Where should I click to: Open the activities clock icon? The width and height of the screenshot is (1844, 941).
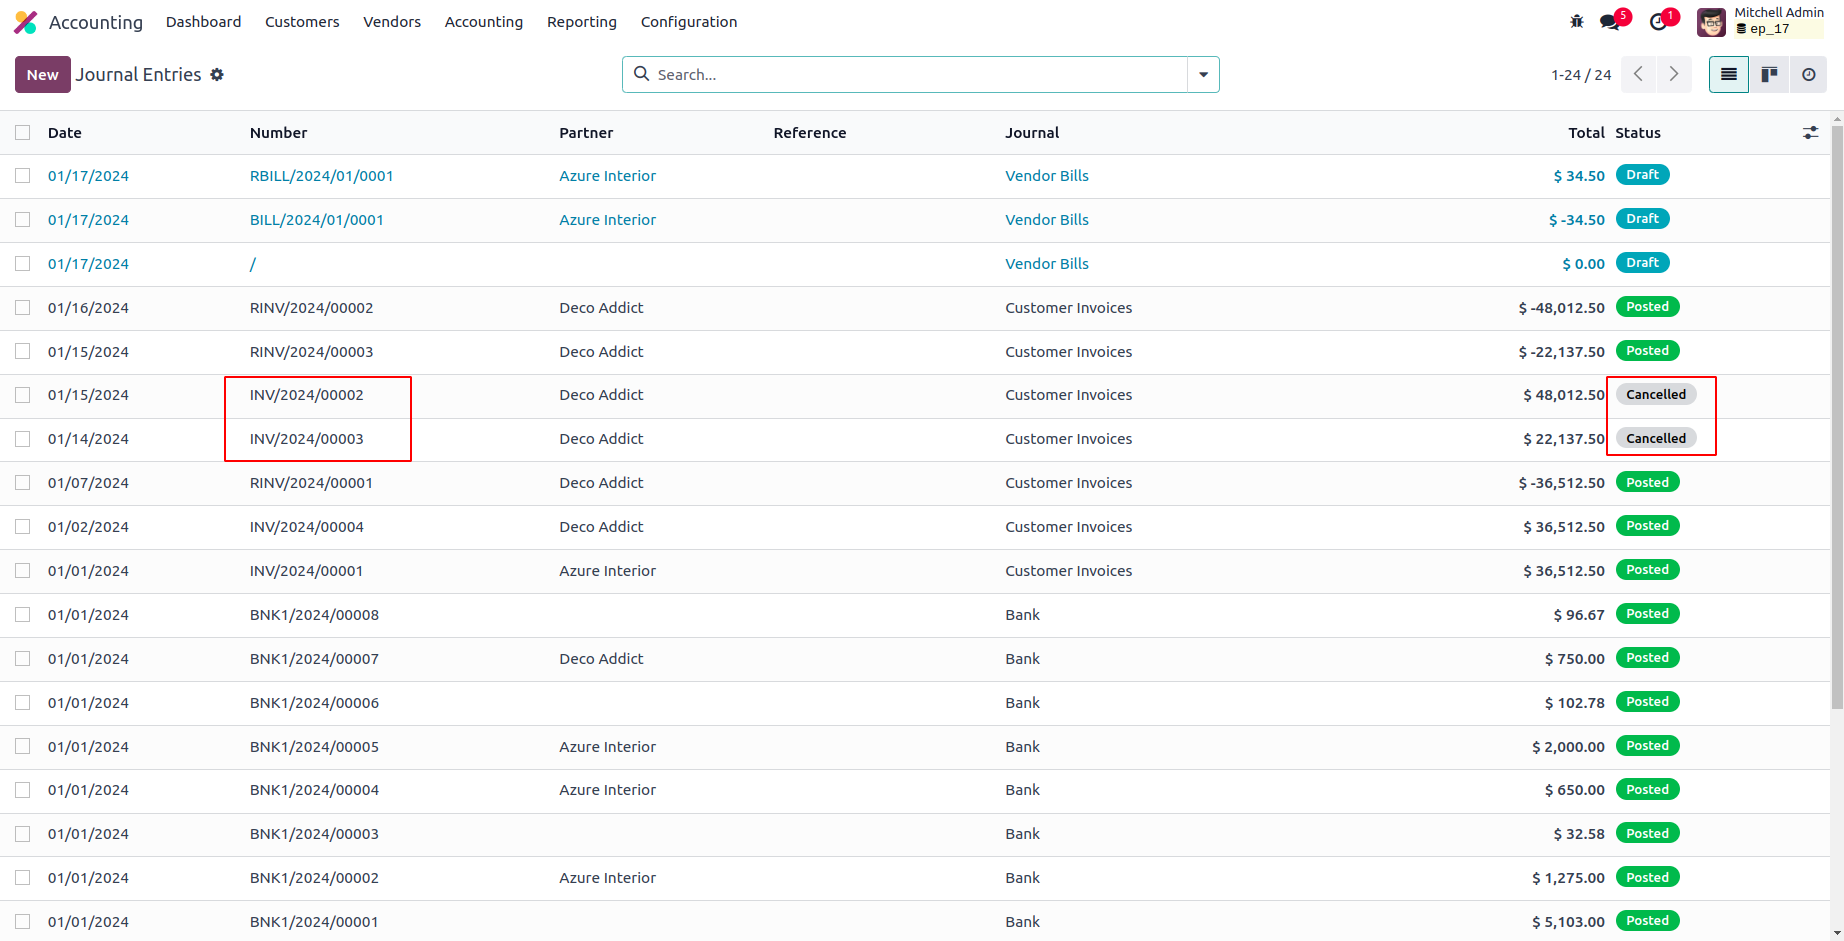coord(1658,22)
